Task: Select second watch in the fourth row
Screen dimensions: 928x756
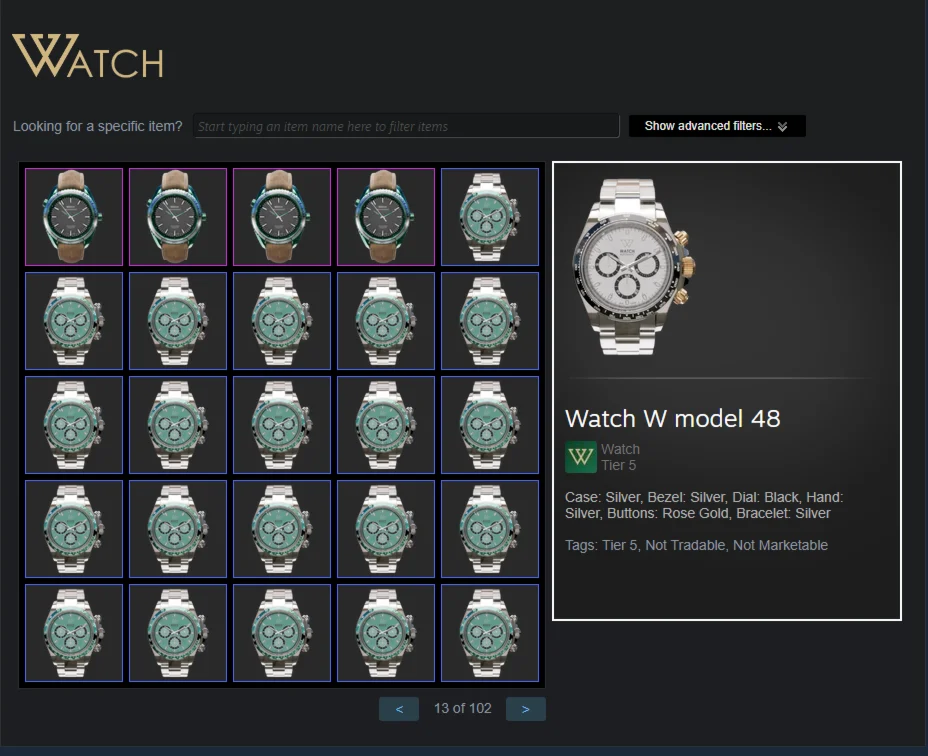Action: coord(178,529)
